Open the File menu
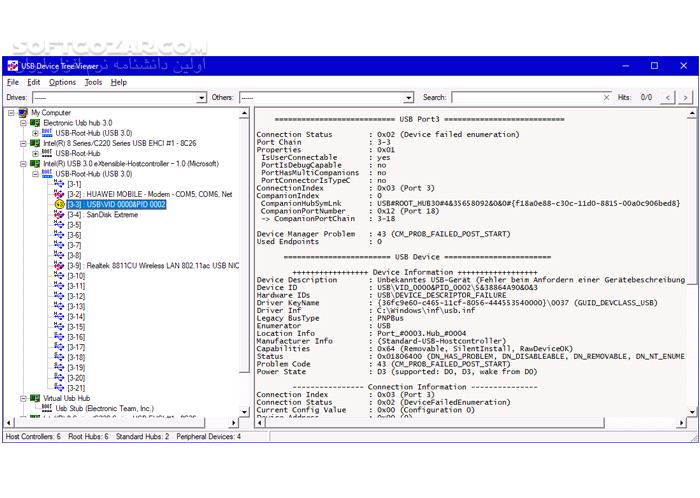The width and height of the screenshot is (700, 498). point(12,82)
